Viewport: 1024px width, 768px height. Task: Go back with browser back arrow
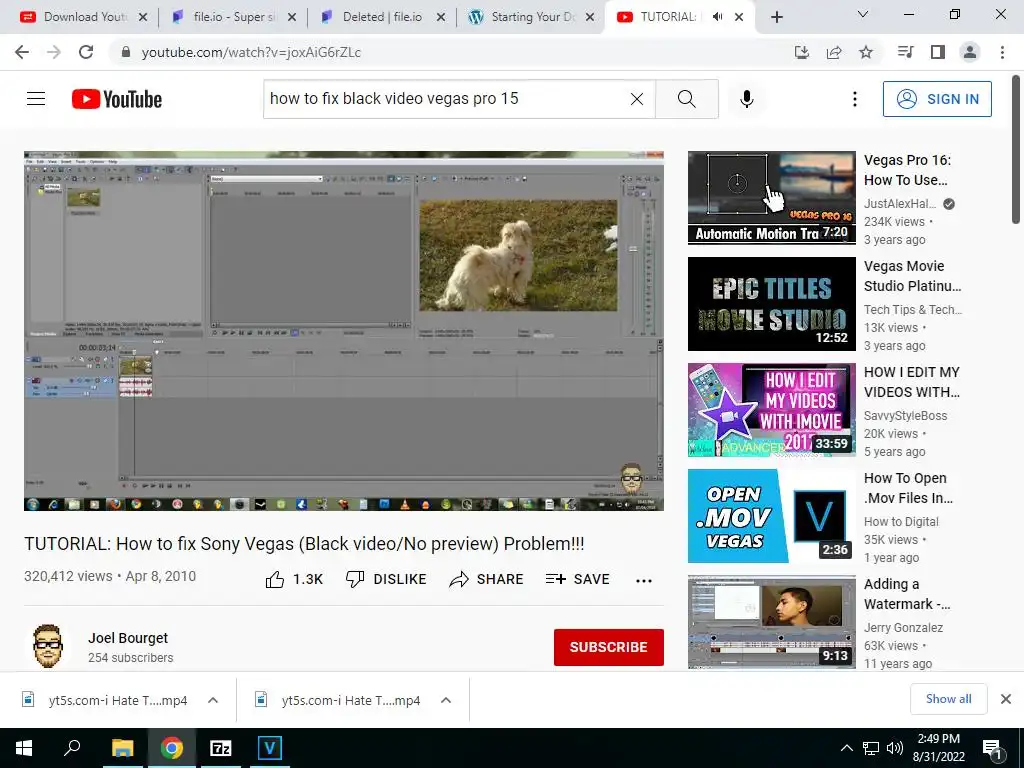click(22, 52)
